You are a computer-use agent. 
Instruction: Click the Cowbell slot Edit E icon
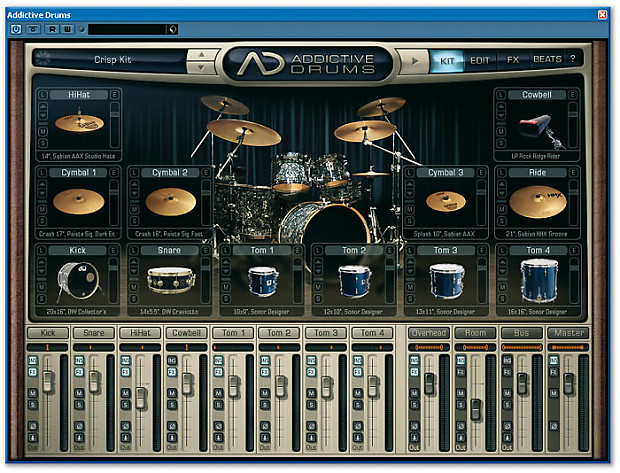coord(573,95)
